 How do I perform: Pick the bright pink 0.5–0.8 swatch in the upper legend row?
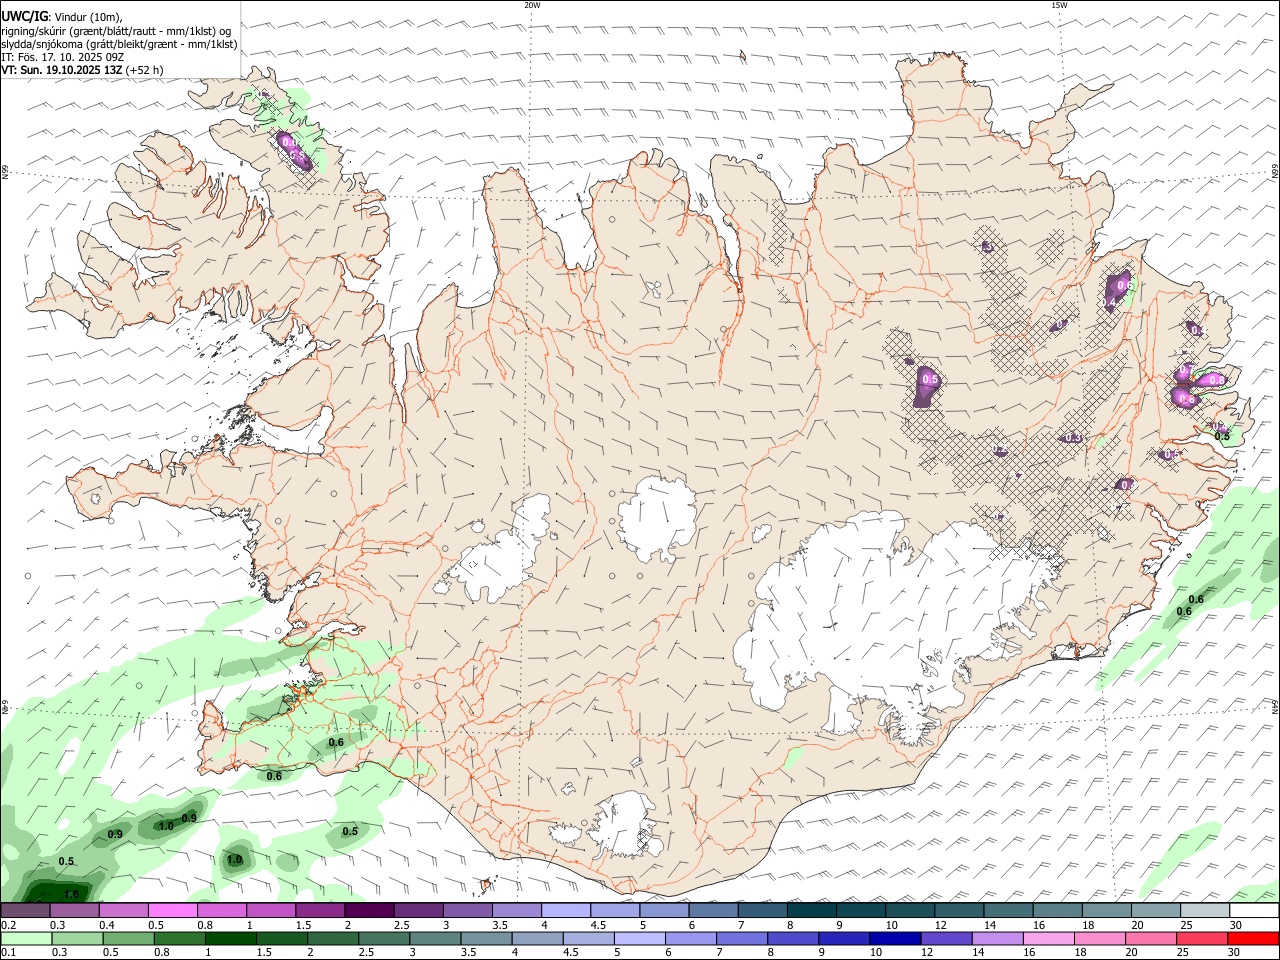[x=172, y=911]
